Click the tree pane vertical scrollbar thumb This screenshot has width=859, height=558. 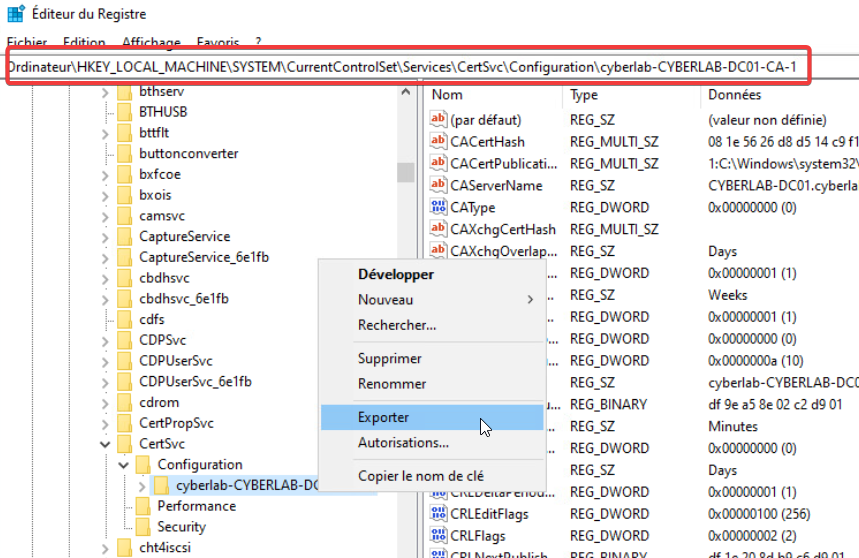(x=405, y=173)
